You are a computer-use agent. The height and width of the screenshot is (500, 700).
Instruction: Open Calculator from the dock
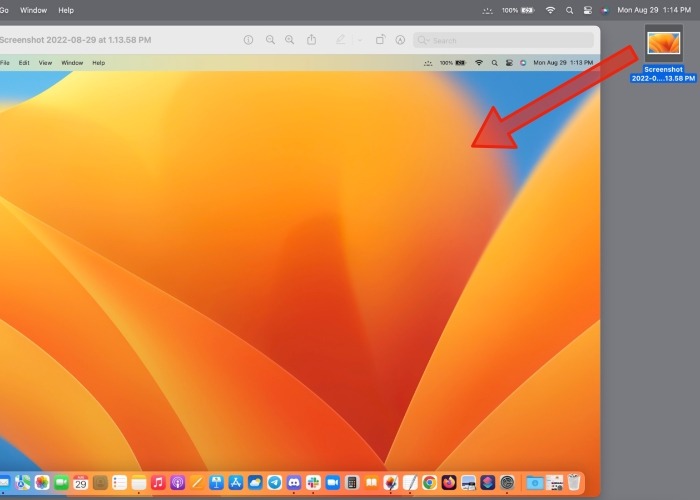[x=352, y=483]
